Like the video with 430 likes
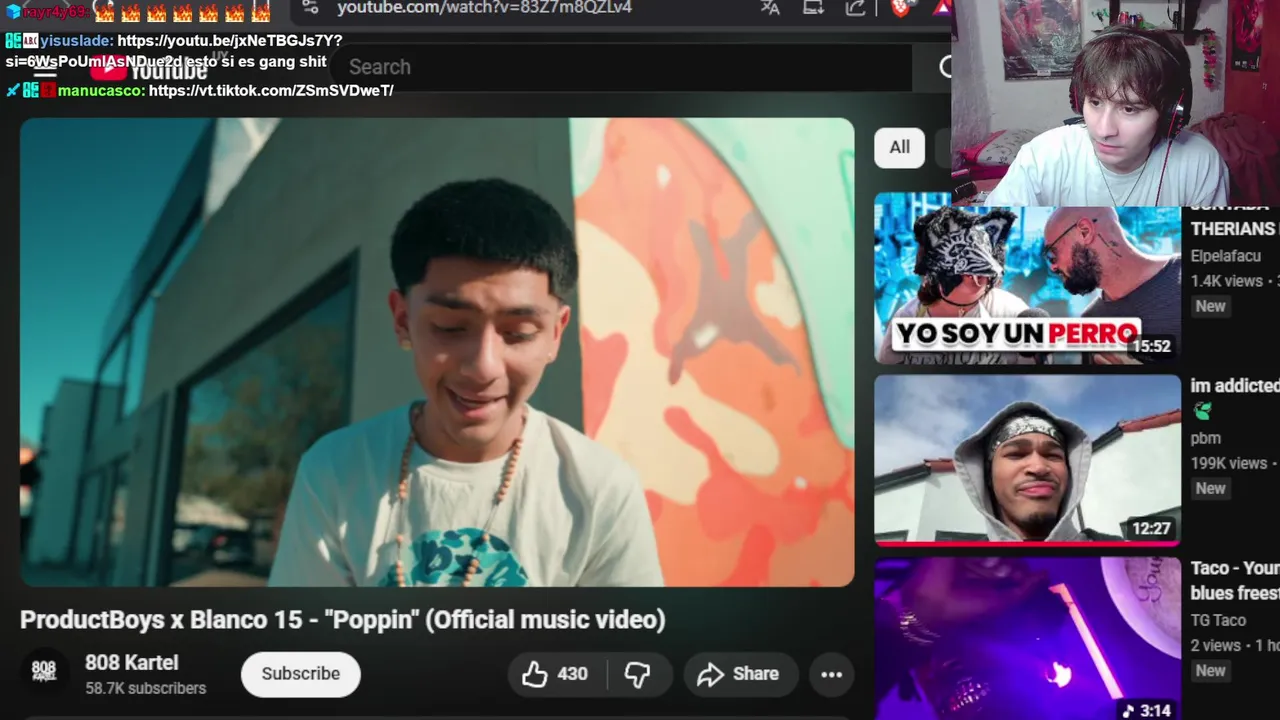Image resolution: width=1280 pixels, height=720 pixels. click(x=554, y=674)
